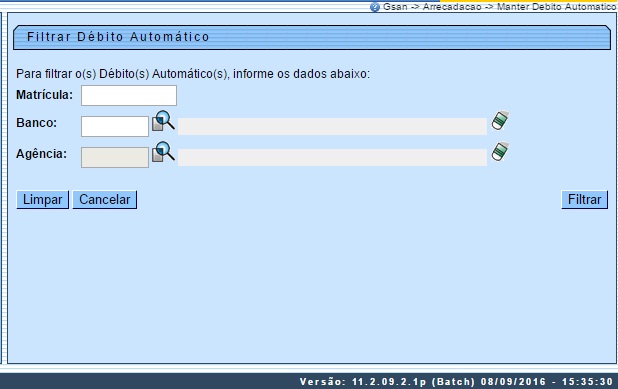The width and height of the screenshot is (618, 389).
Task: Clear the Agência field with the eraser icon
Action: tap(500, 151)
